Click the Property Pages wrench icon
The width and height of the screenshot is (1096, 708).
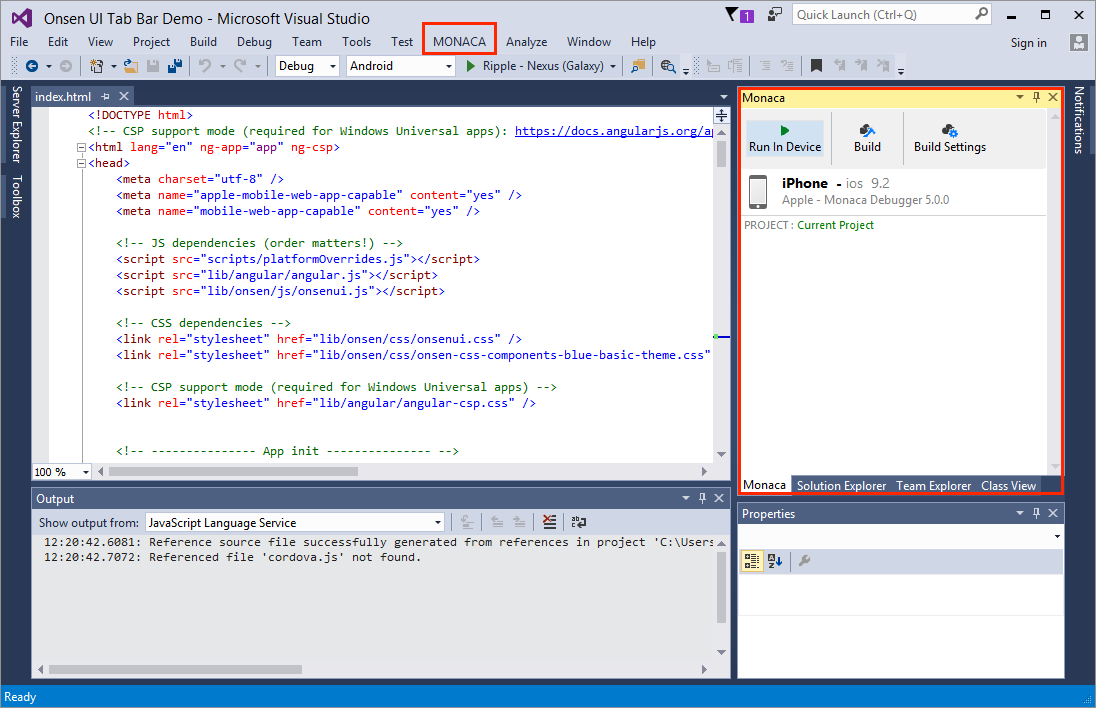click(x=805, y=561)
